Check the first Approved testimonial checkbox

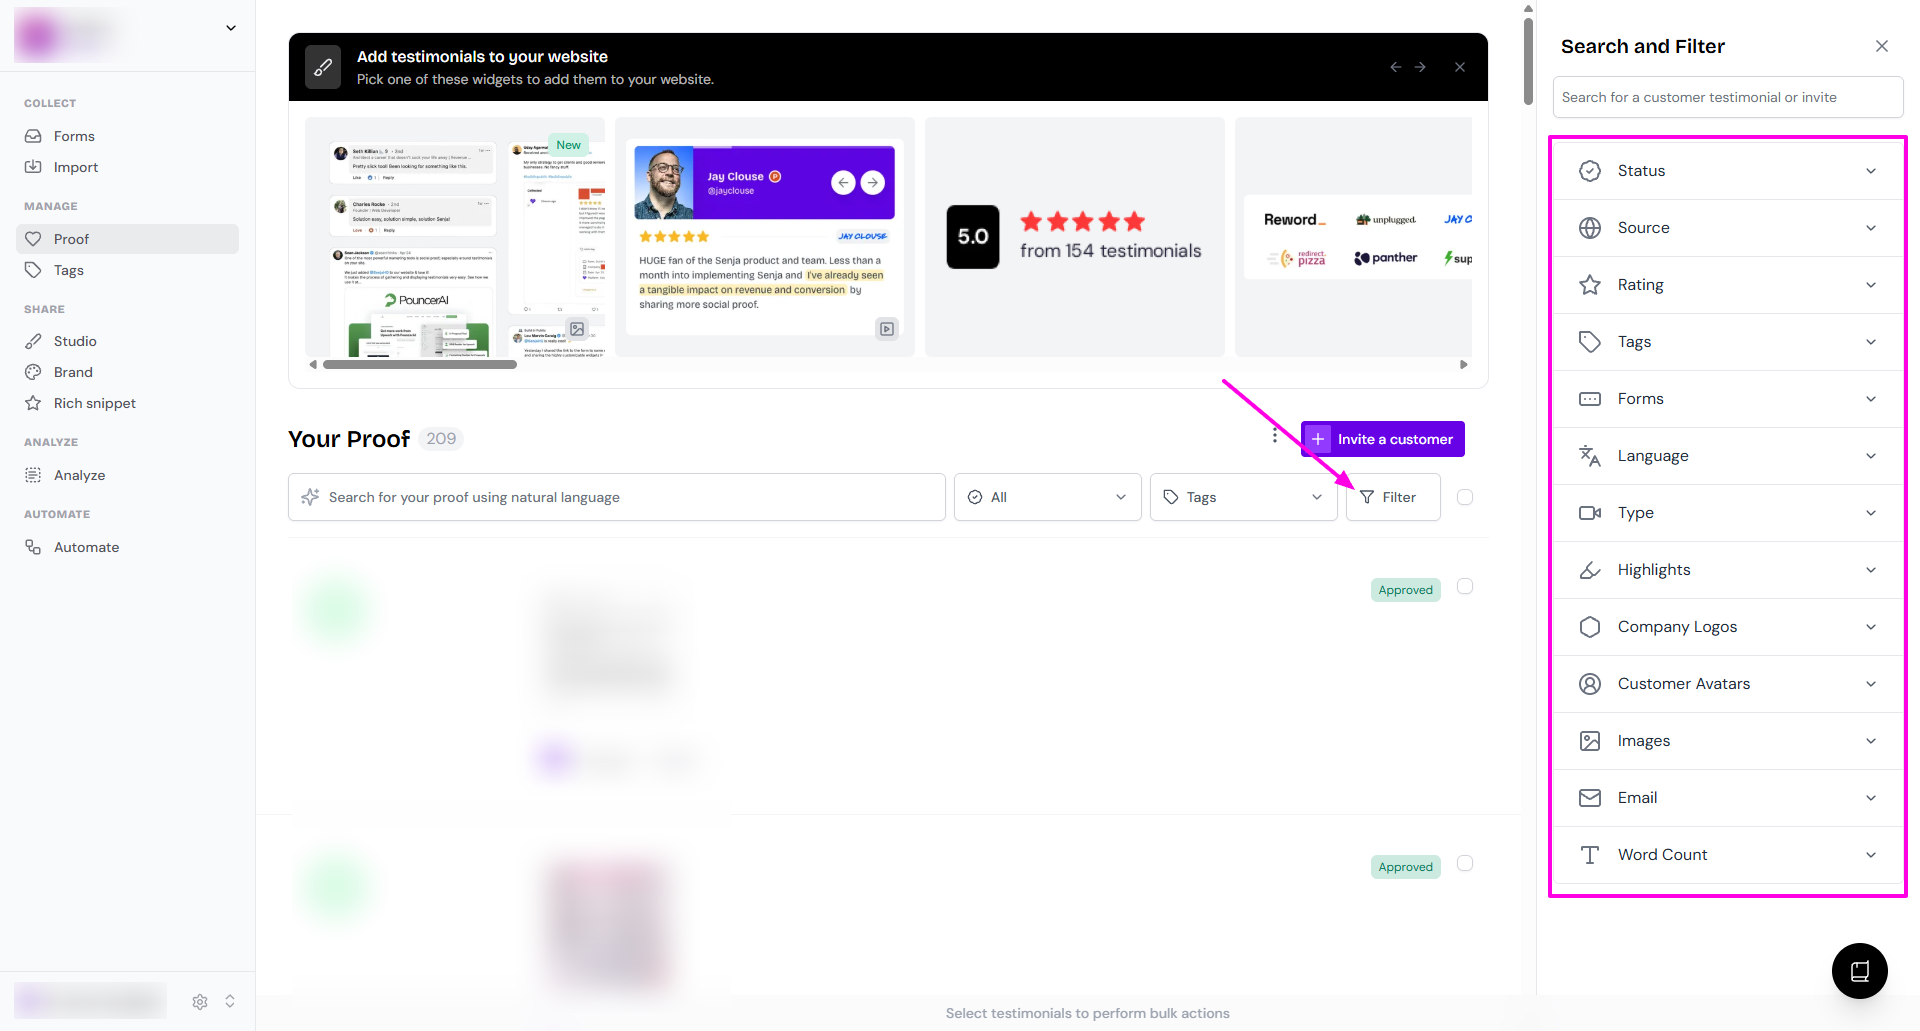point(1465,586)
